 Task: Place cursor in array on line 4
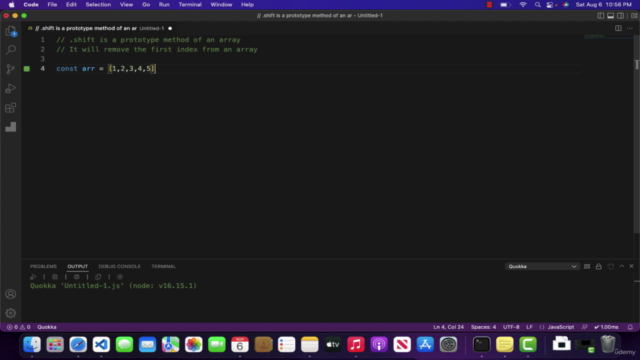coord(132,69)
